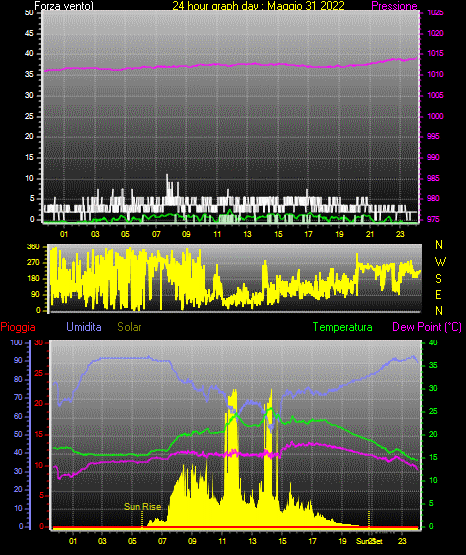Click the '270' wind direction axis value

33,263
